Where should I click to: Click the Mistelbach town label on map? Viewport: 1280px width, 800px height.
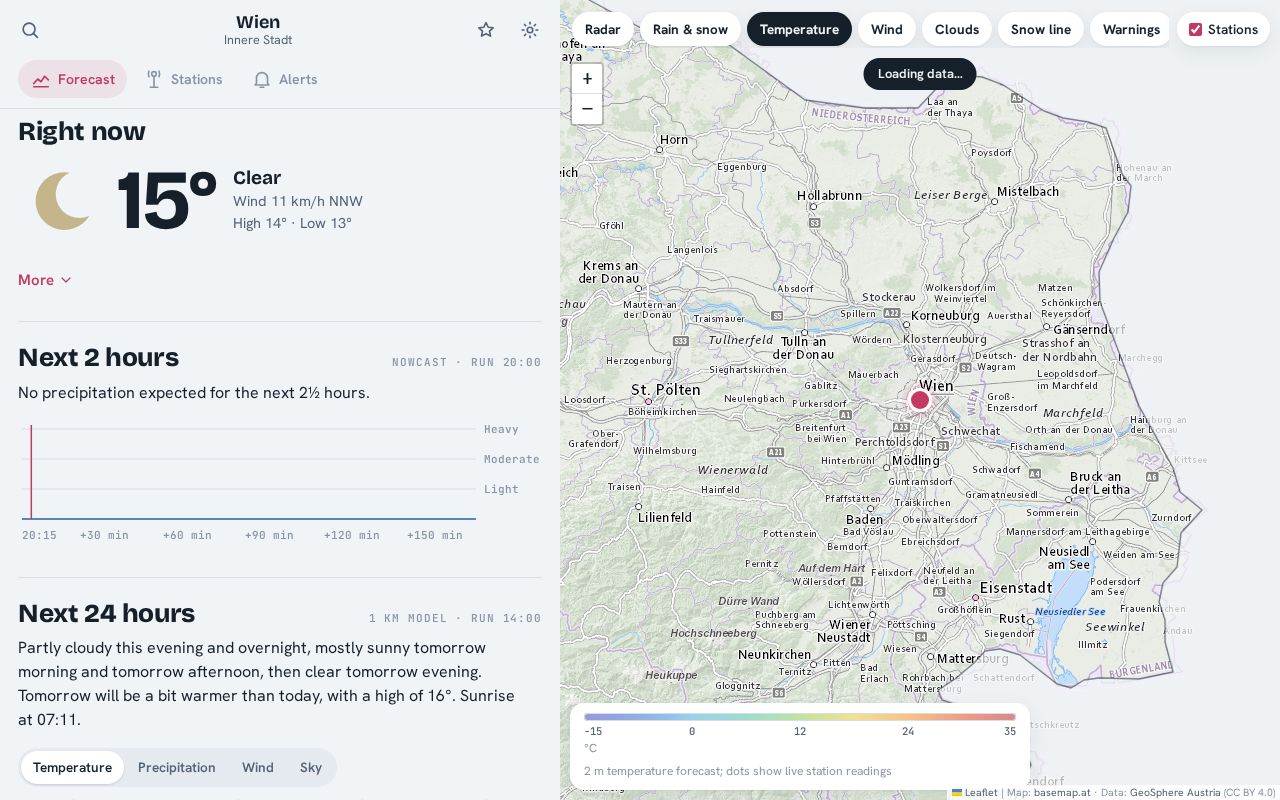[1028, 191]
